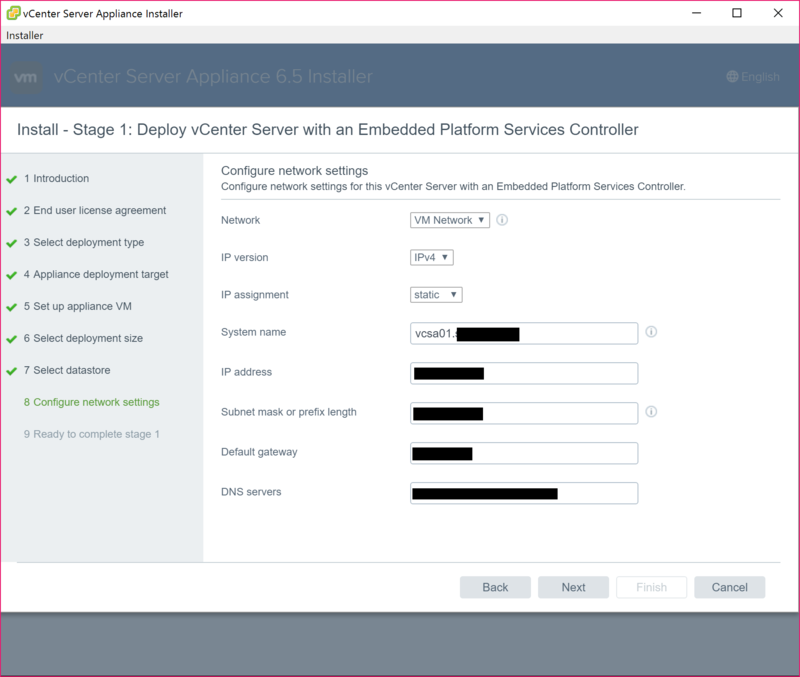
Task: Minimize the installer window
Action: (696, 13)
